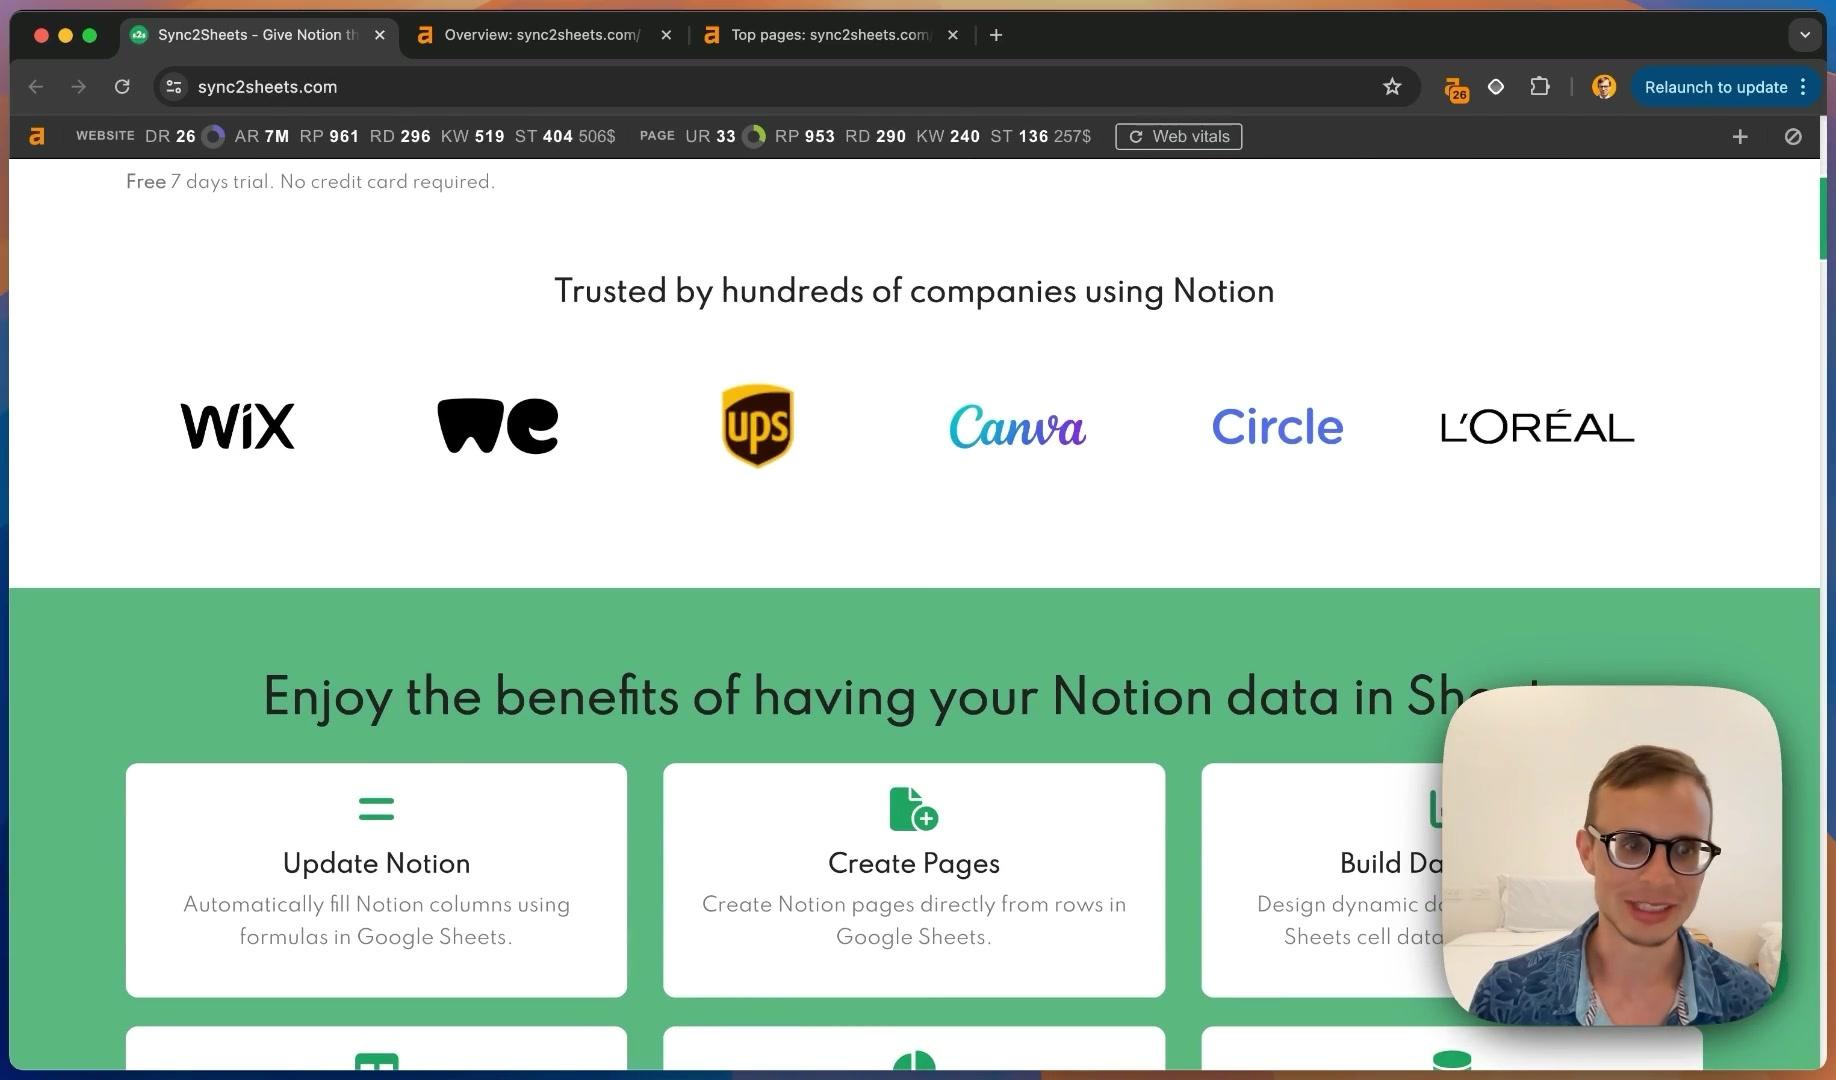The height and width of the screenshot is (1080, 1836).
Task: Bookmark this page with star icon
Action: [1391, 87]
